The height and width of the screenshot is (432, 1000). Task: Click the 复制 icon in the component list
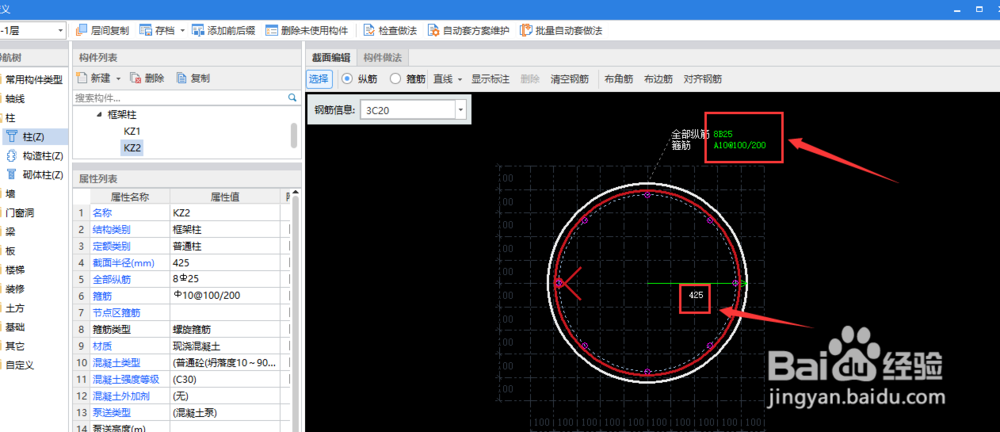[182, 78]
